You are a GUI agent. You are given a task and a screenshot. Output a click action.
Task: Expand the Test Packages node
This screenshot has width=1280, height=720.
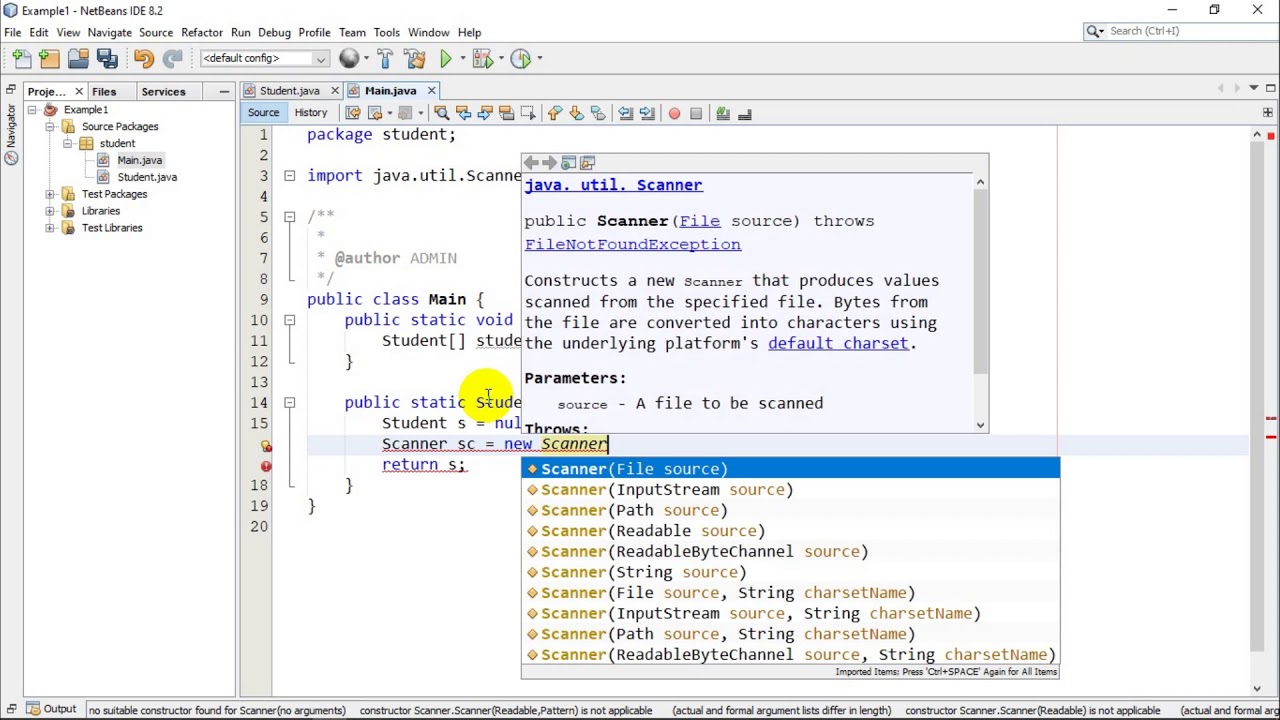(x=49, y=194)
